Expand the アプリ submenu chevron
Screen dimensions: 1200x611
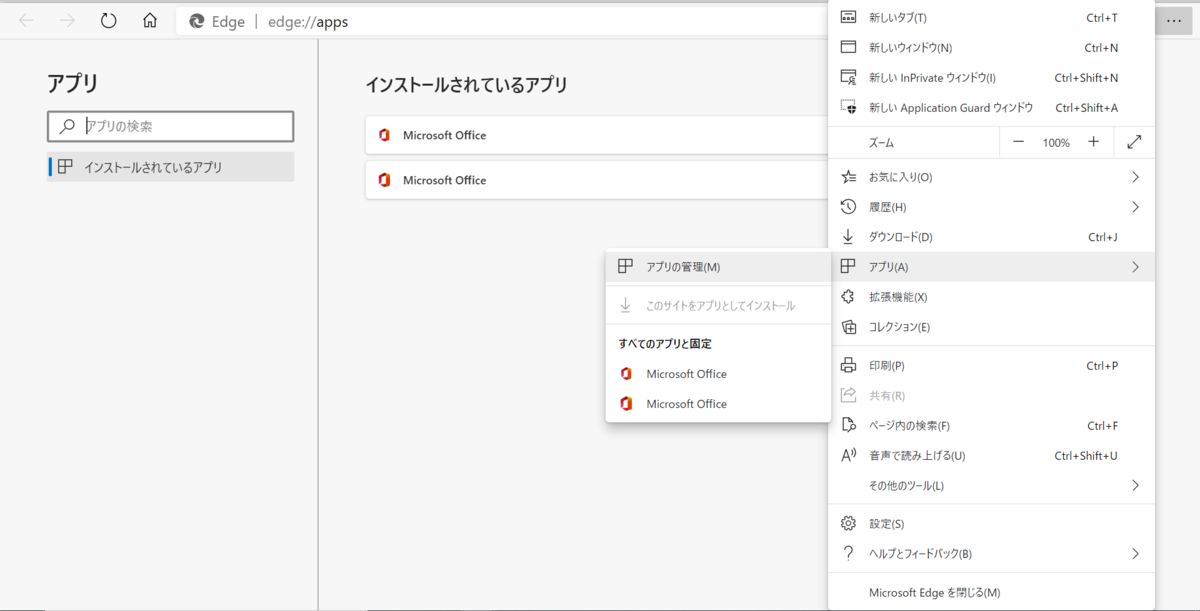click(x=1135, y=267)
